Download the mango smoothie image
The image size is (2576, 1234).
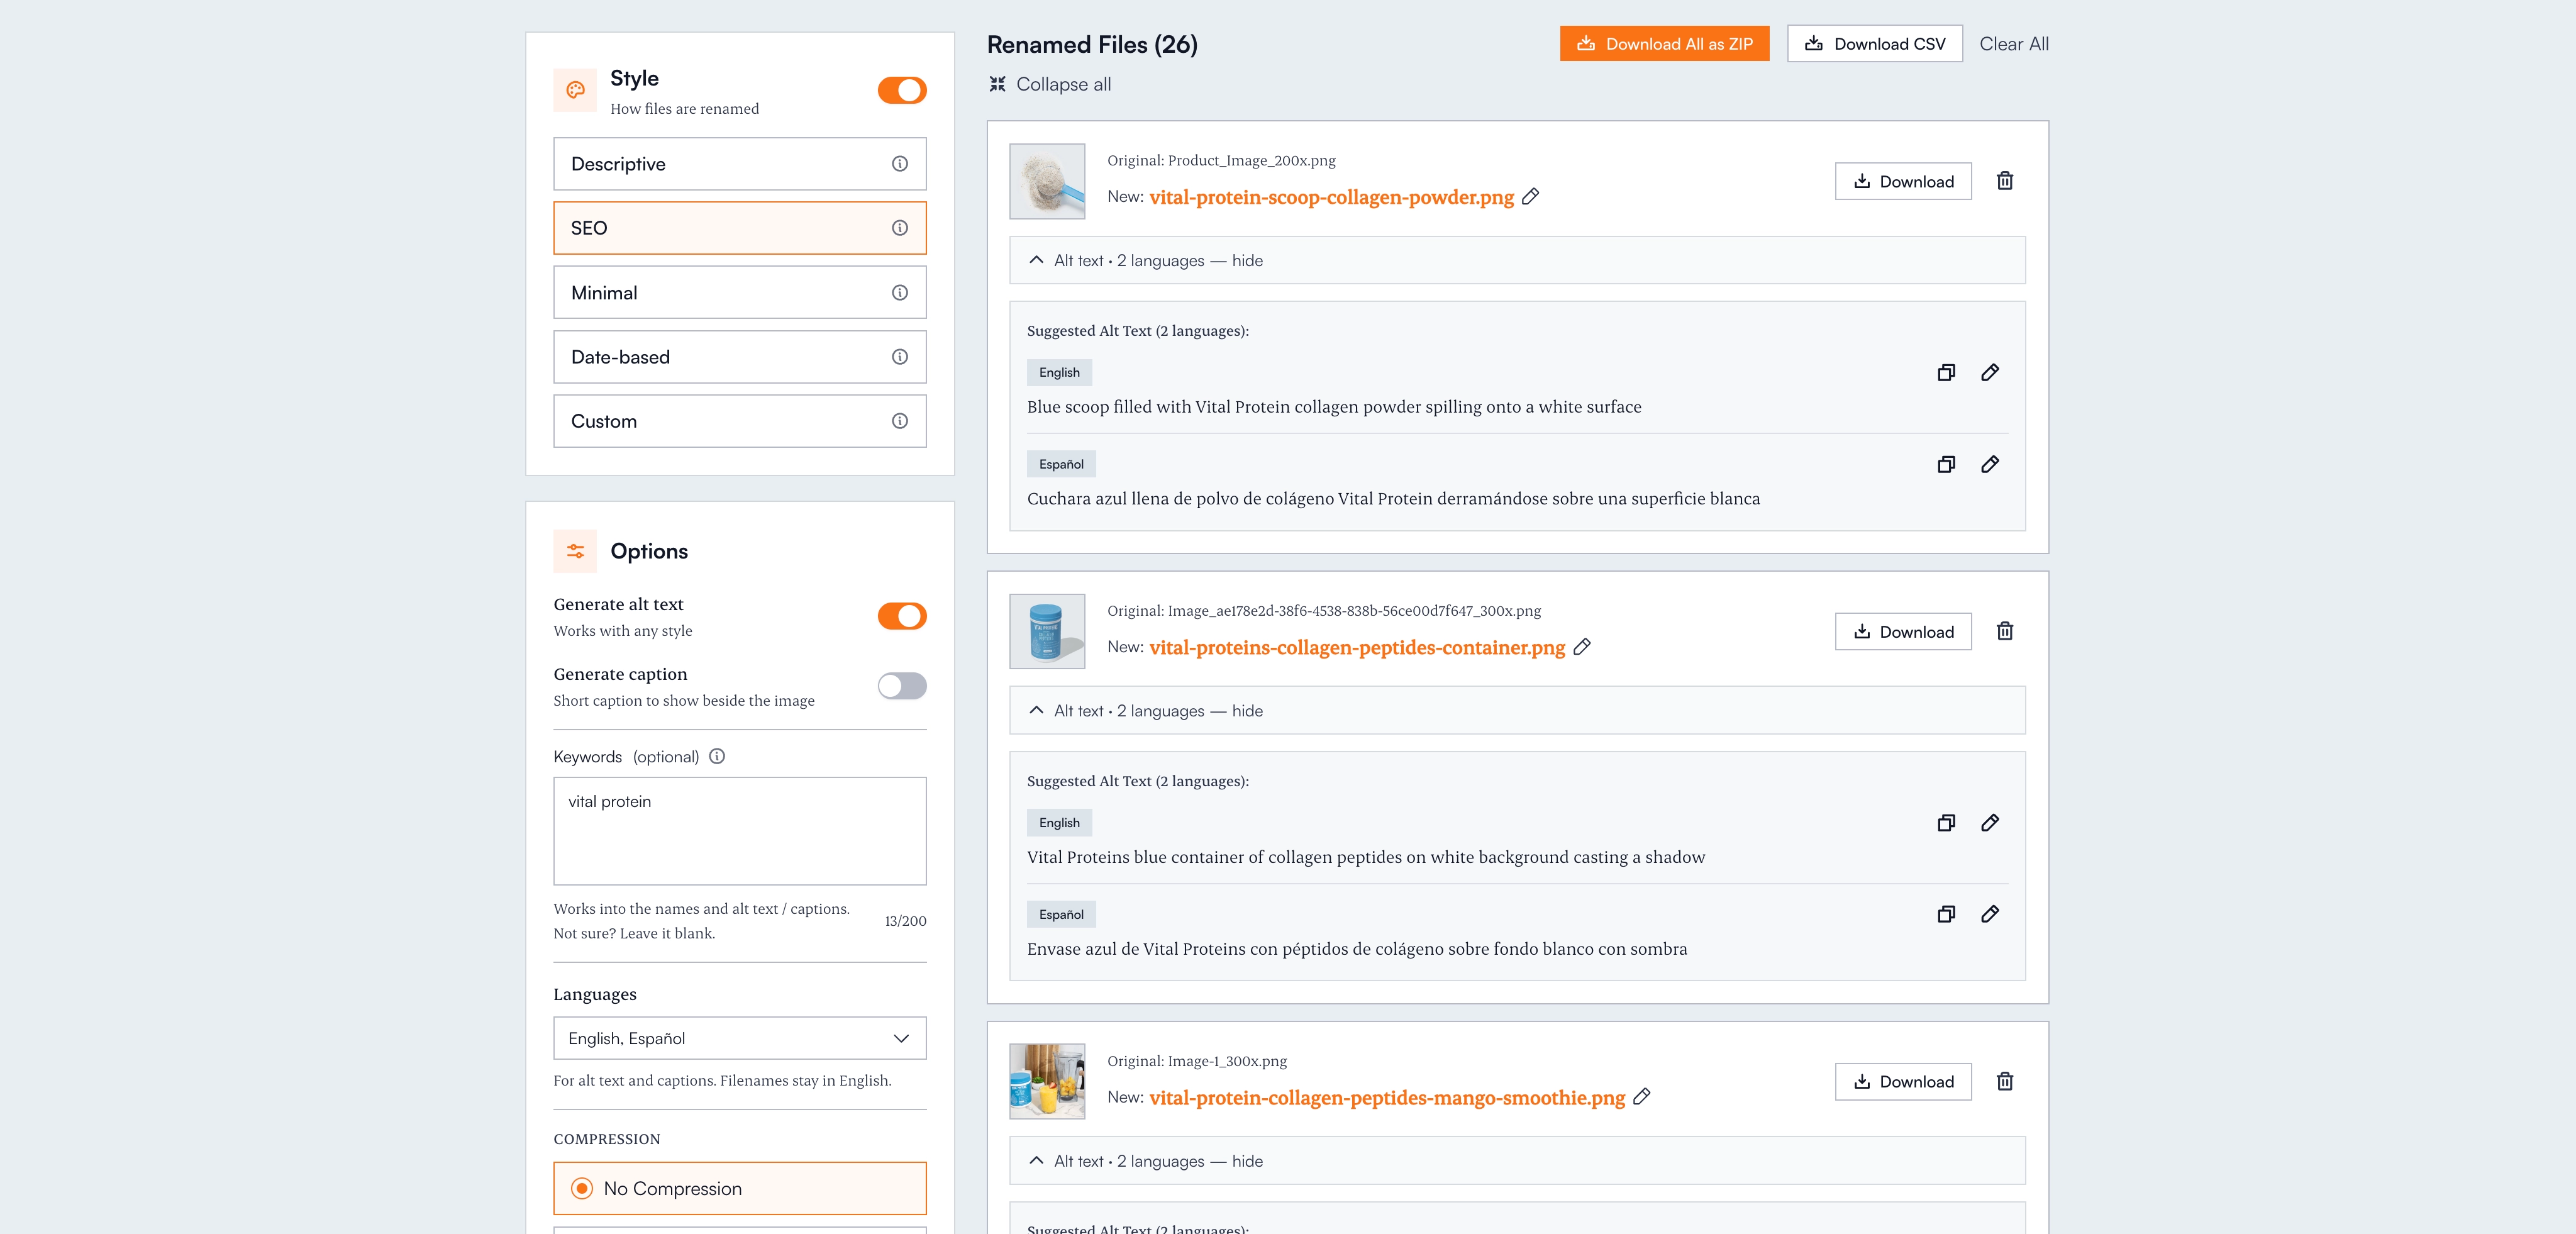[1903, 1081]
